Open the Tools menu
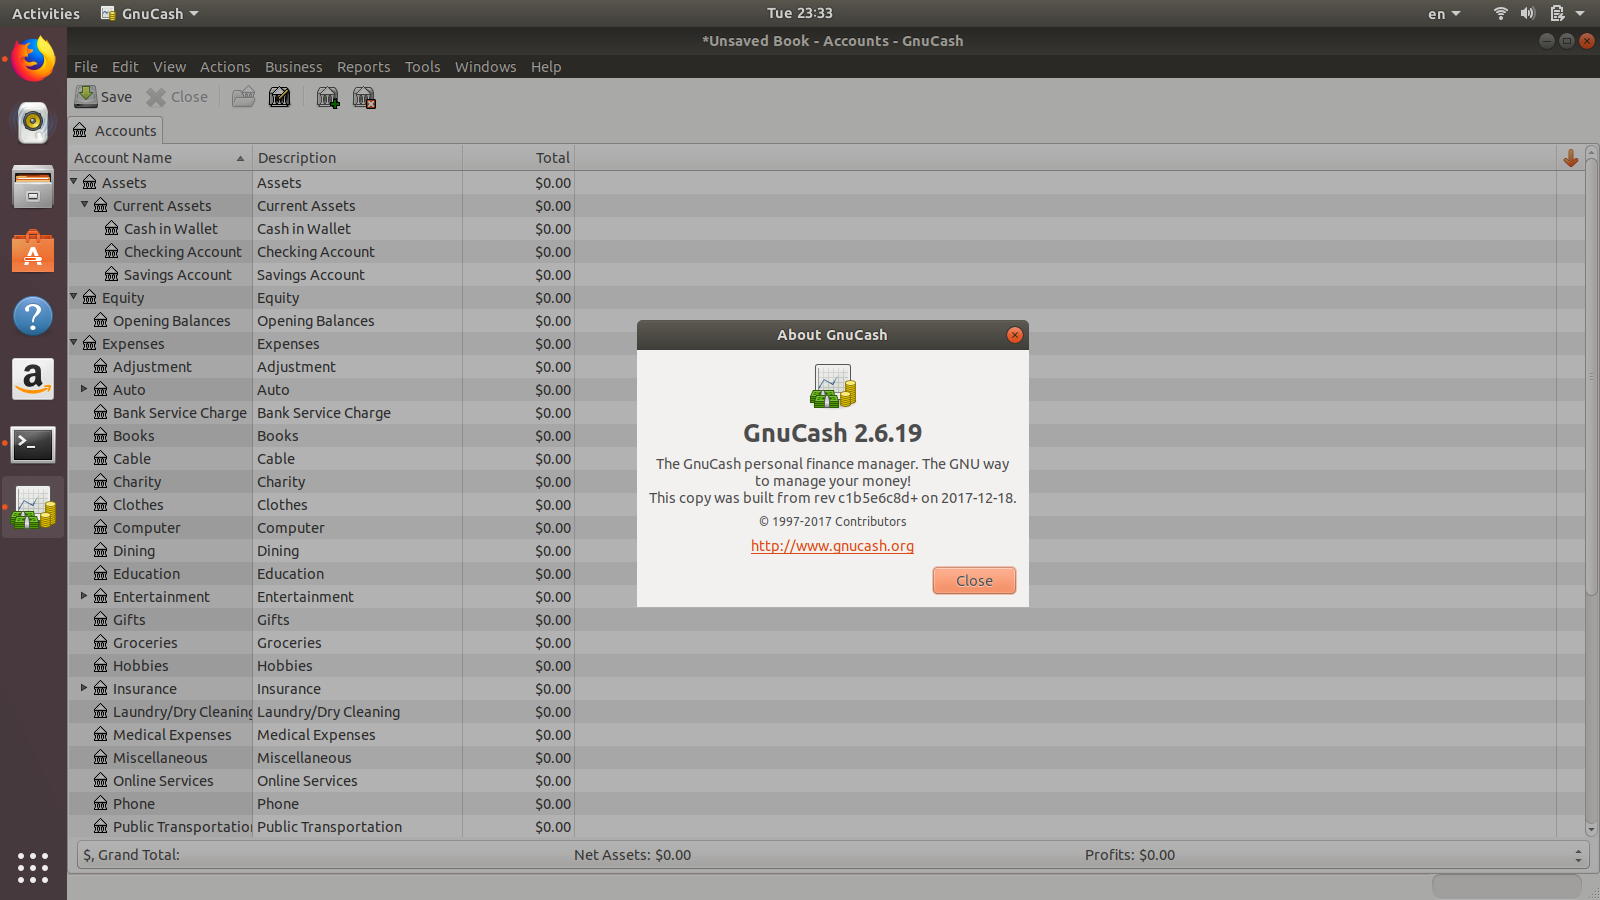1600x900 pixels. click(422, 67)
